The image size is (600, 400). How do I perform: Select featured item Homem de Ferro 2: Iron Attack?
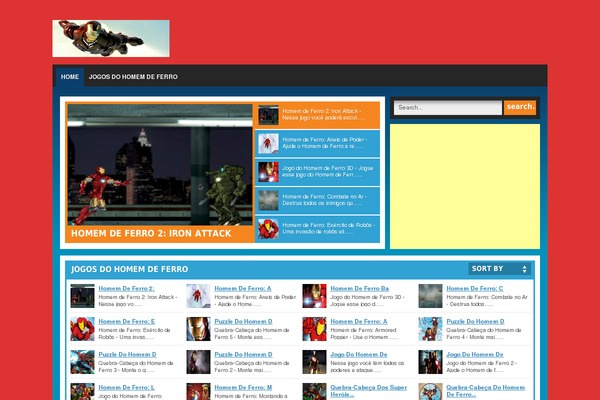click(317, 115)
